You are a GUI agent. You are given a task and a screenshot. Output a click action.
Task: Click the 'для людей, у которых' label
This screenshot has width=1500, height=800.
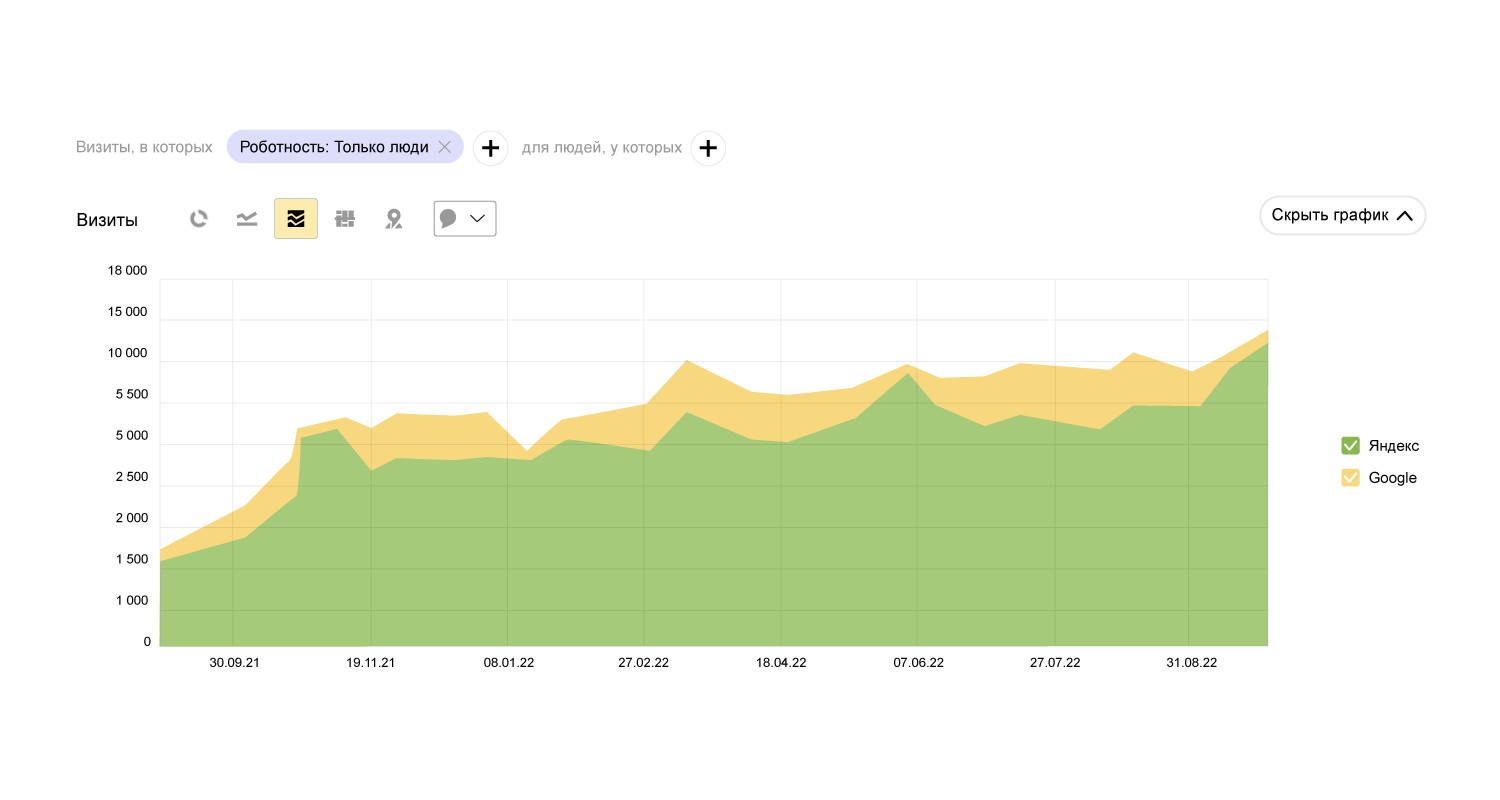(x=602, y=148)
